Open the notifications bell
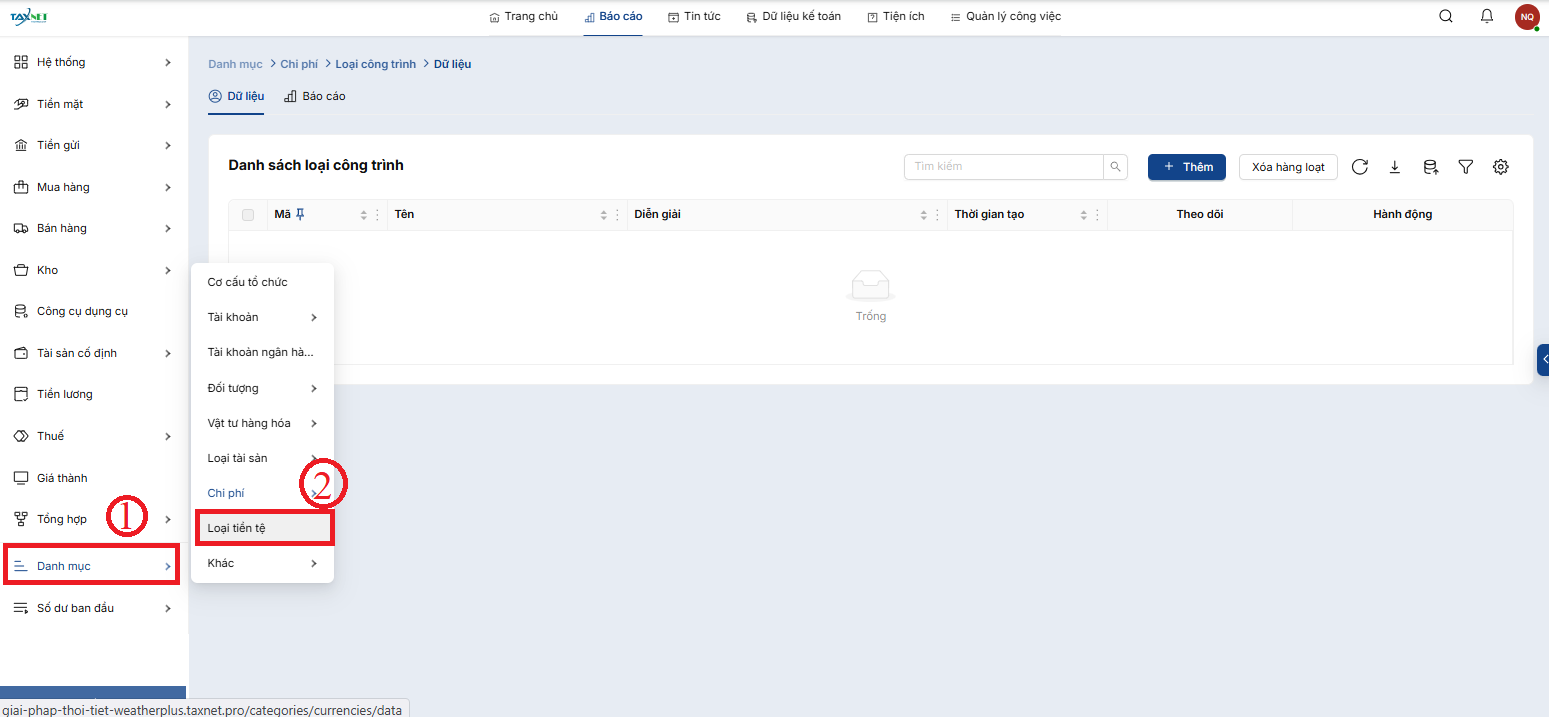Screen dimensions: 1549x717 tap(1487, 16)
